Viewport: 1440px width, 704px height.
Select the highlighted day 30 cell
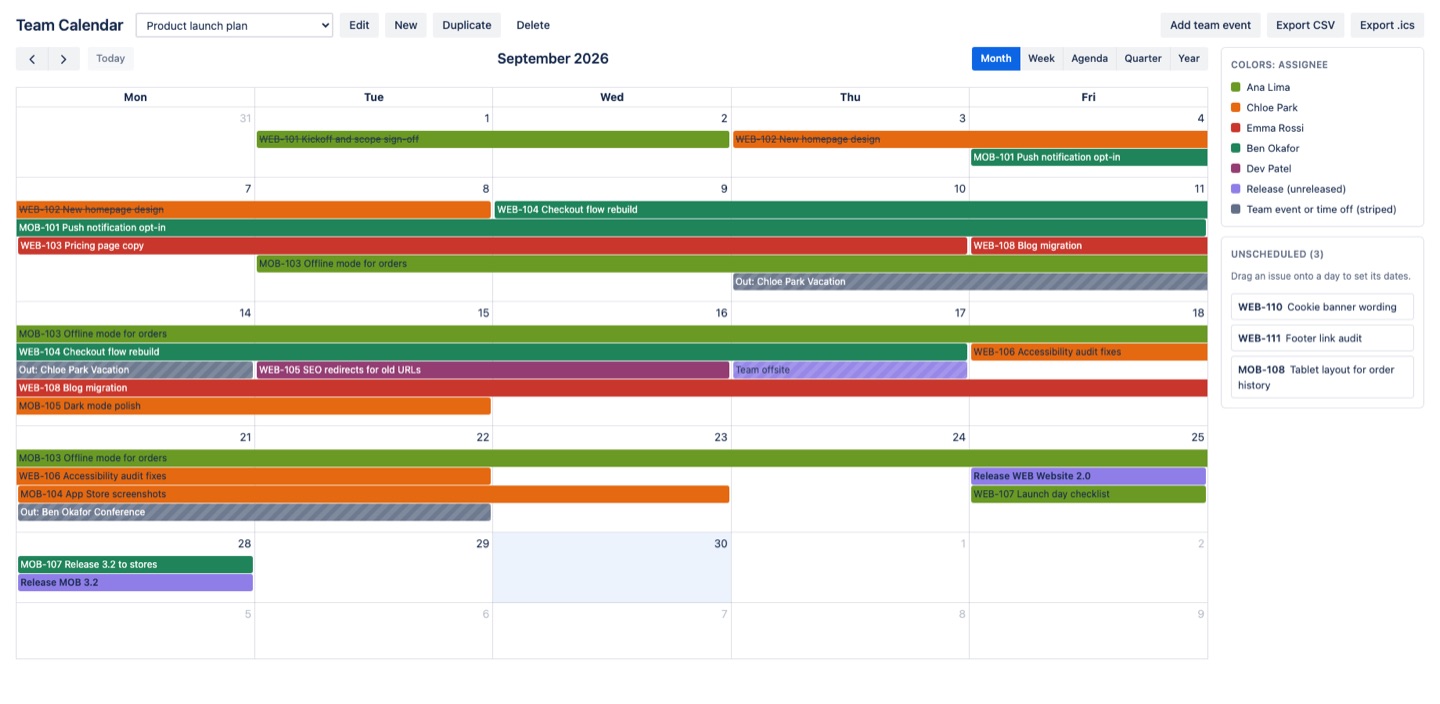coord(612,567)
